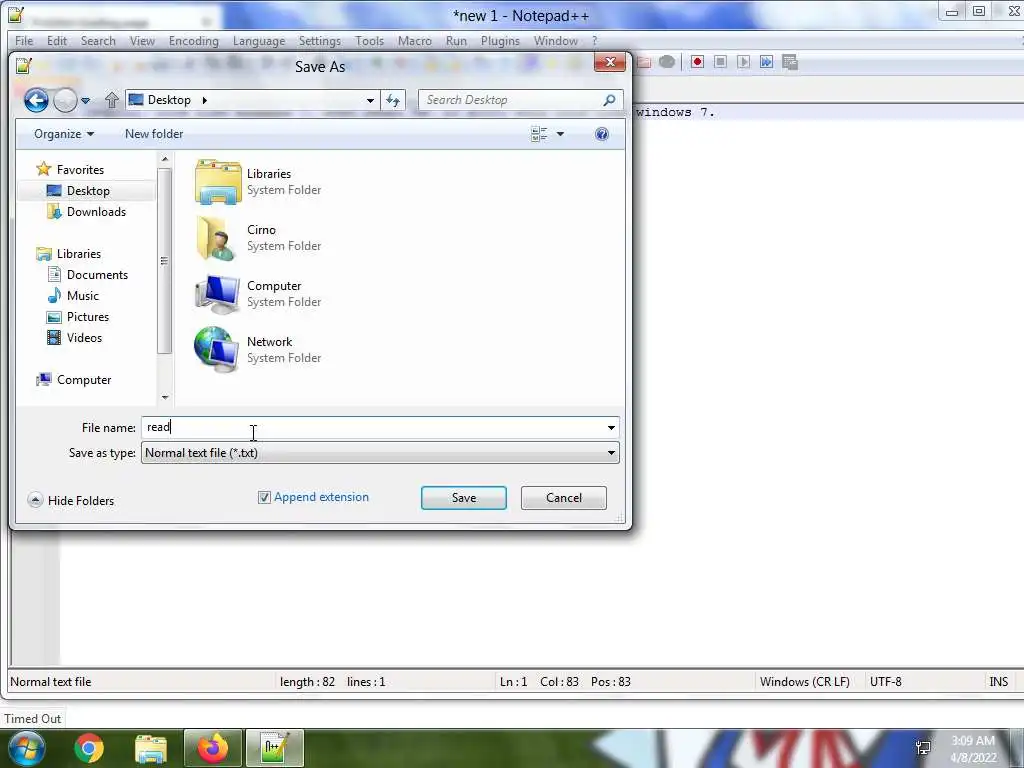Open the File name history dropdown
Screen dimensions: 1024x768
point(611,428)
